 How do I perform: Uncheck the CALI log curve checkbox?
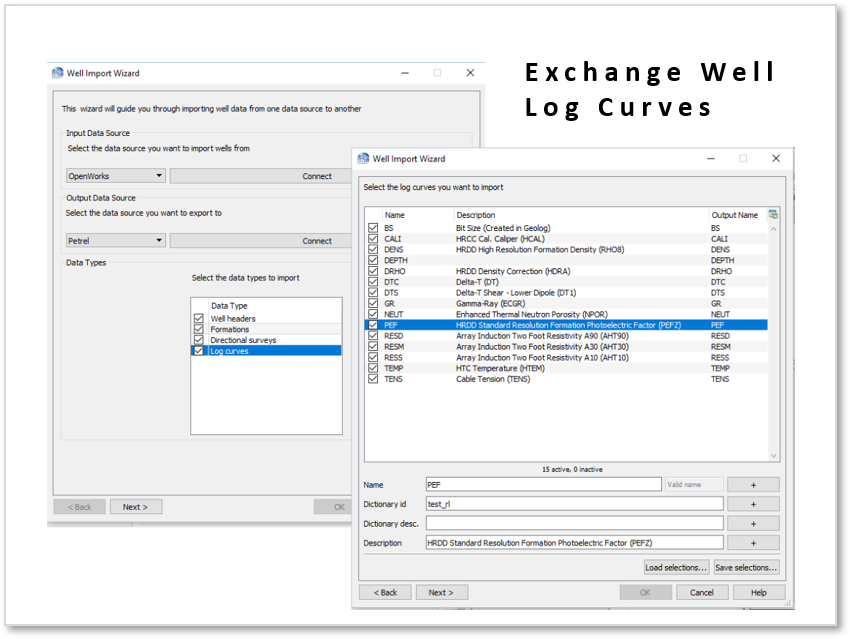click(373, 239)
